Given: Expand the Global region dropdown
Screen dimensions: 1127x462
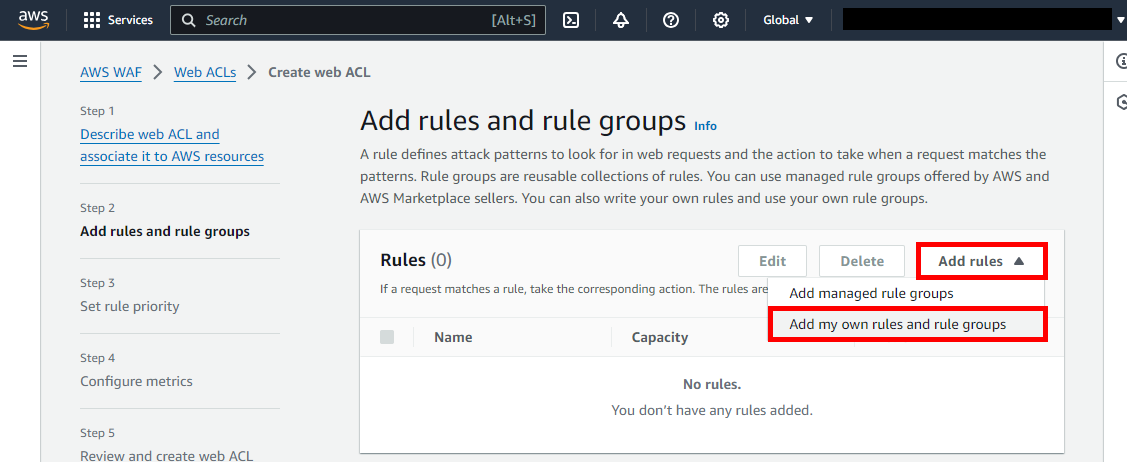Looking at the screenshot, I should point(788,20).
